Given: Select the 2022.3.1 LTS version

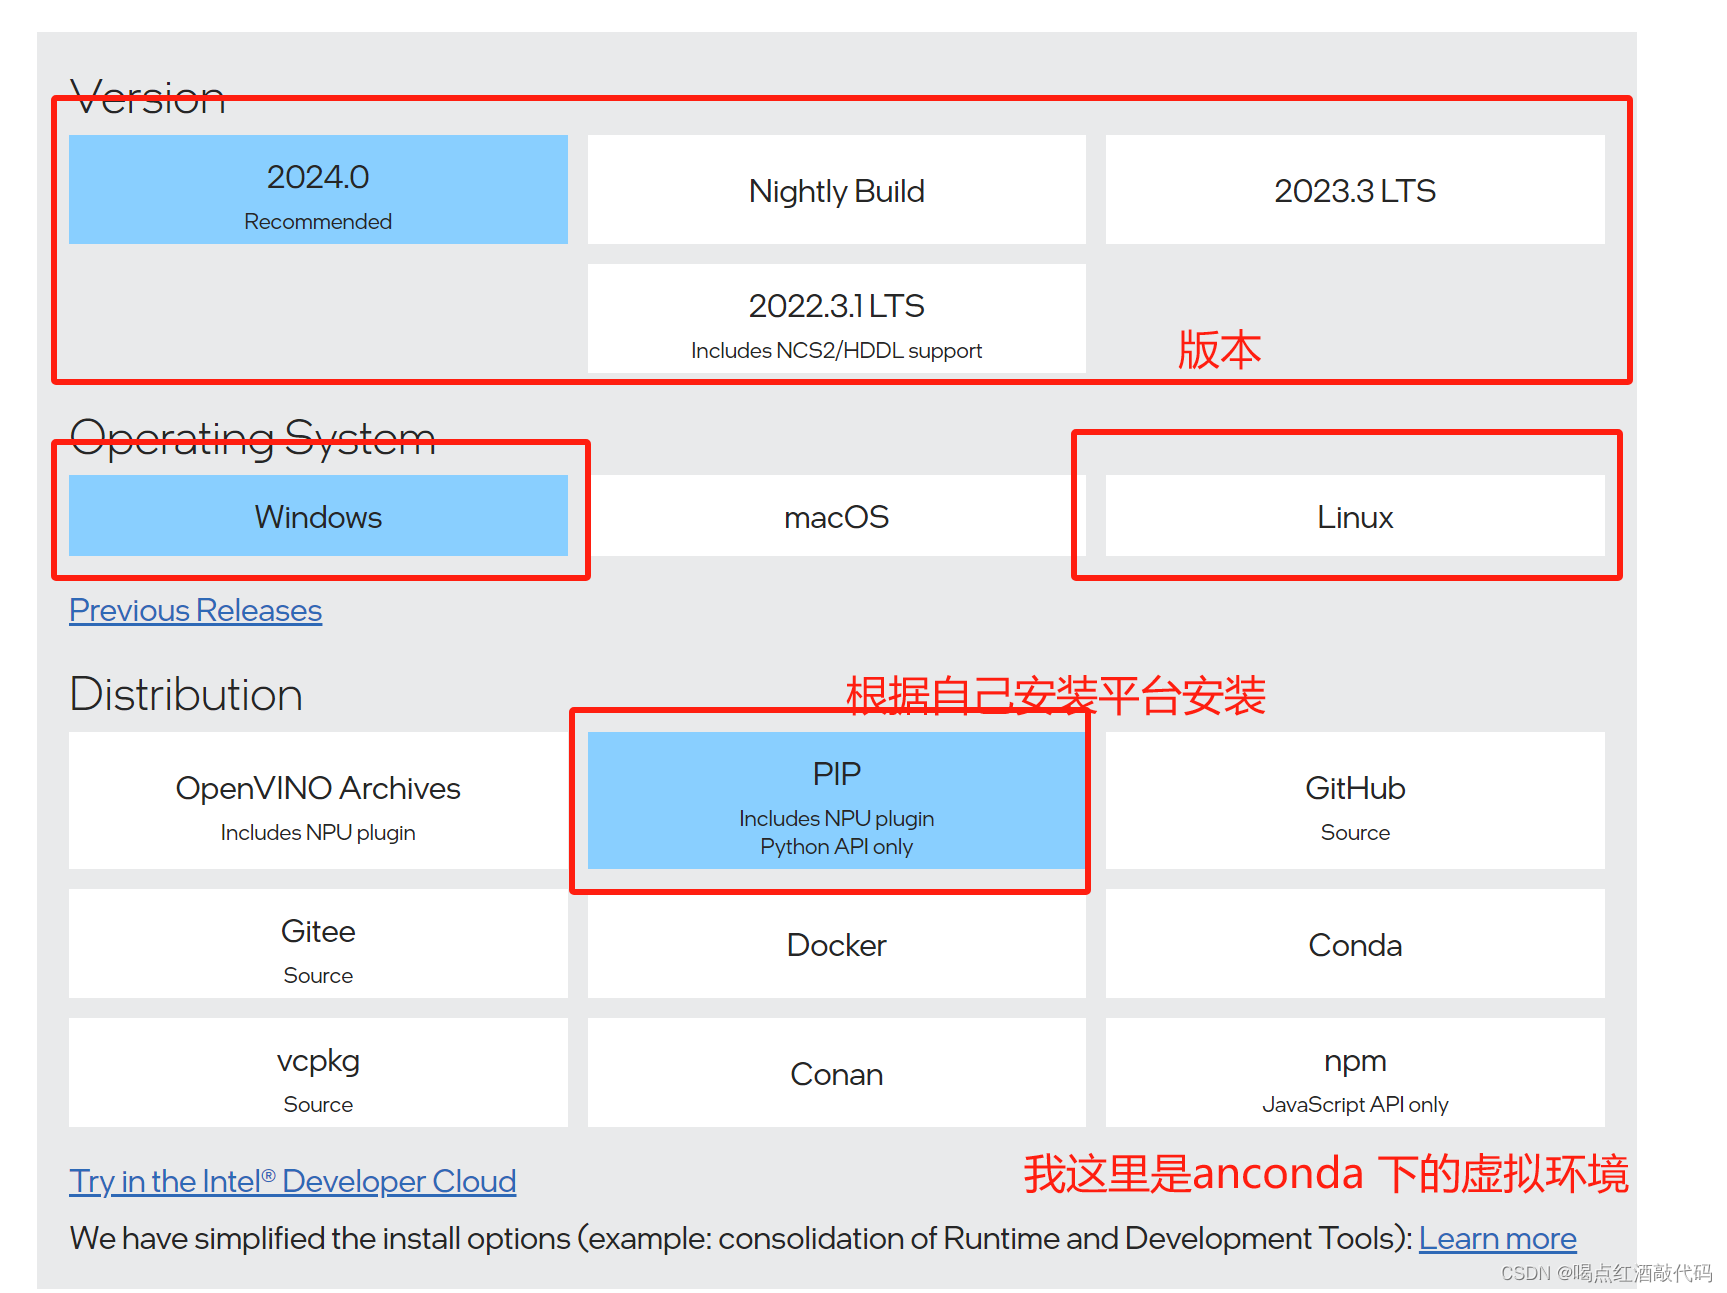Looking at the screenshot, I should point(836,318).
